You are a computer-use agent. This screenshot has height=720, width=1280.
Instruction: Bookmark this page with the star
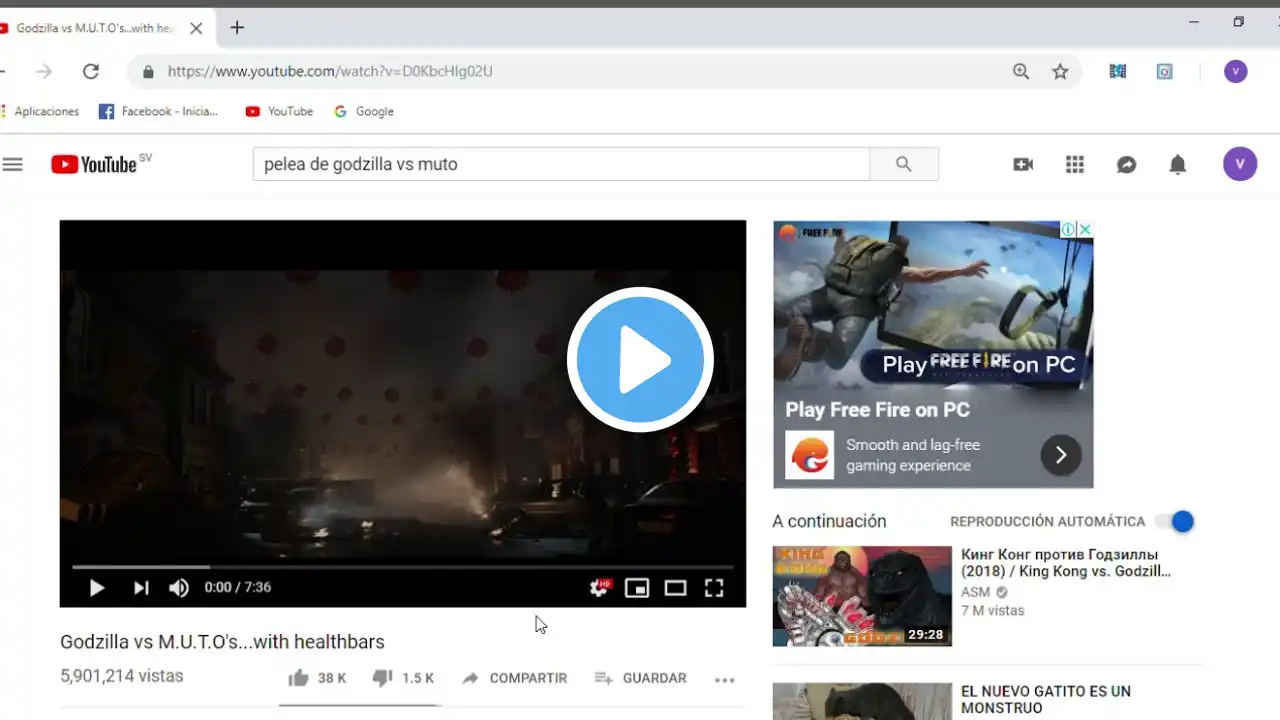point(1061,71)
